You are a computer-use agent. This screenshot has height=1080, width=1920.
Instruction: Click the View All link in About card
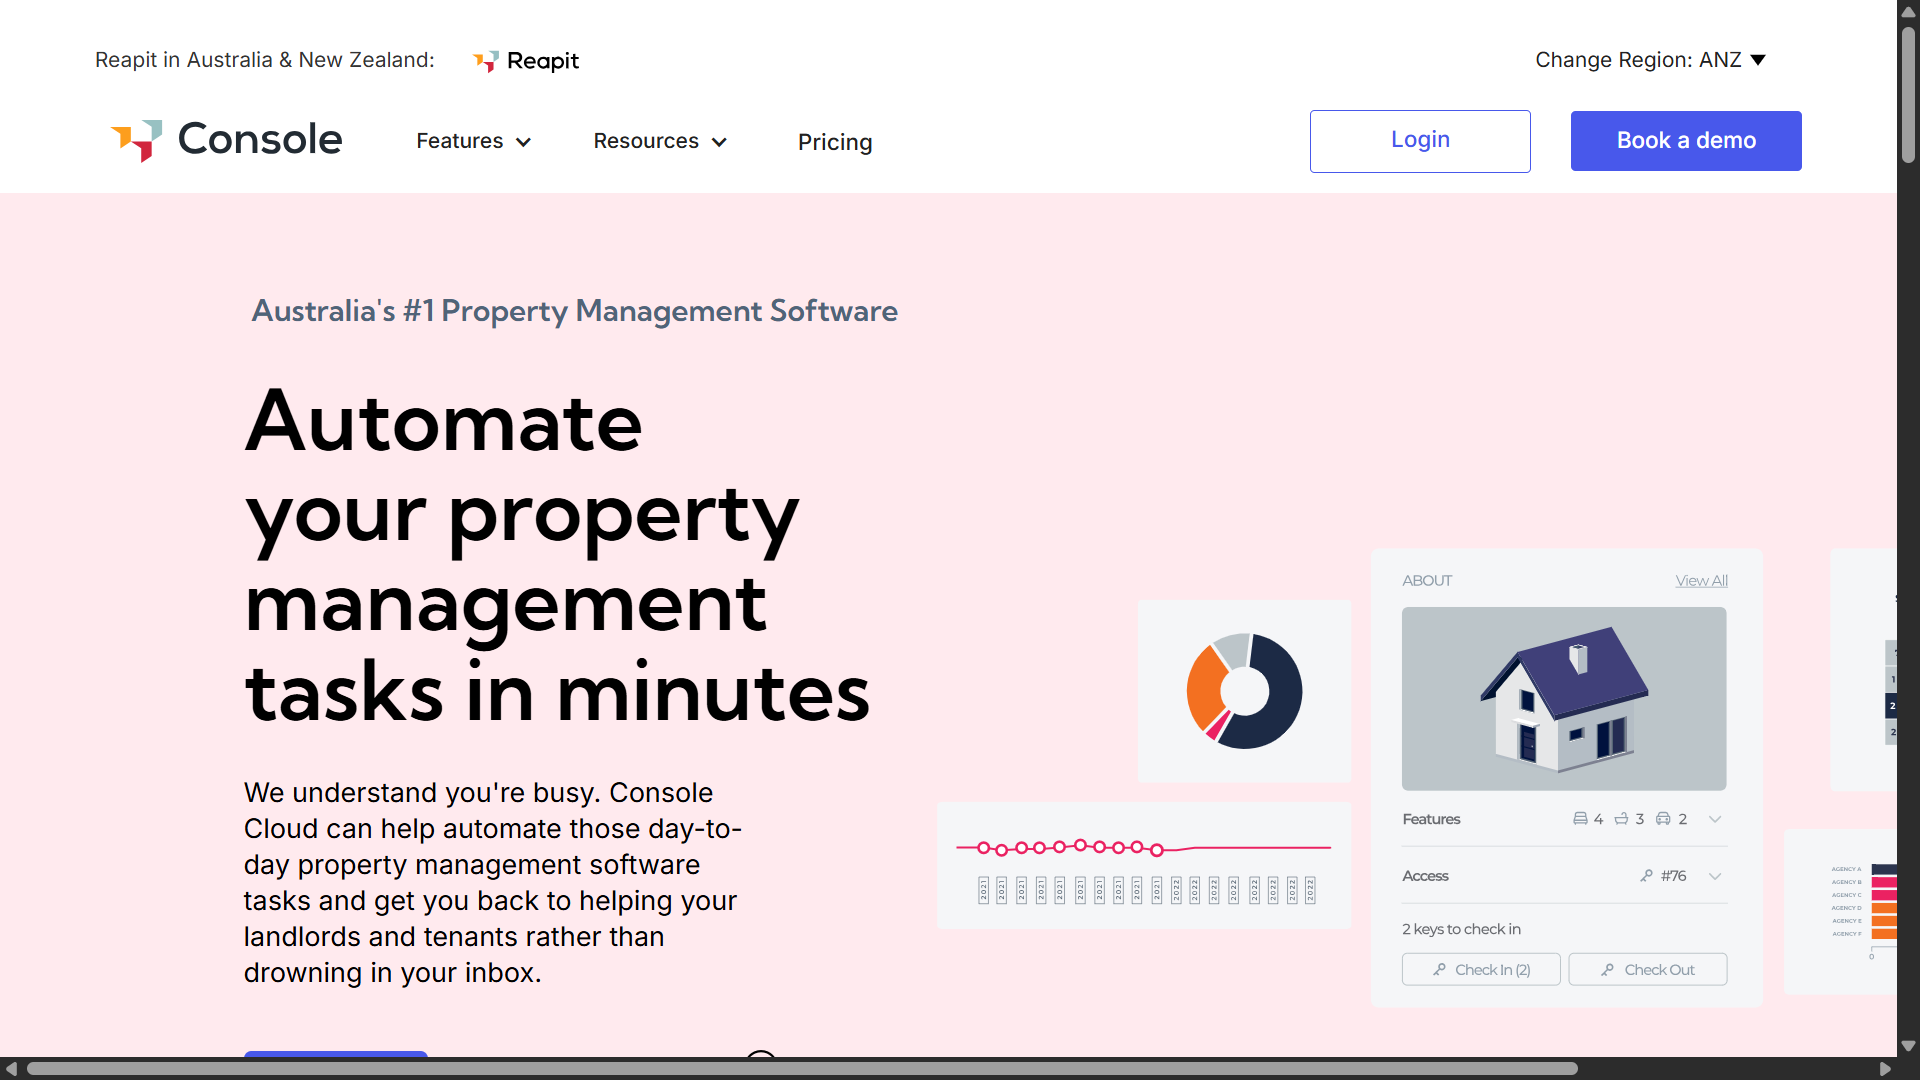click(1702, 581)
